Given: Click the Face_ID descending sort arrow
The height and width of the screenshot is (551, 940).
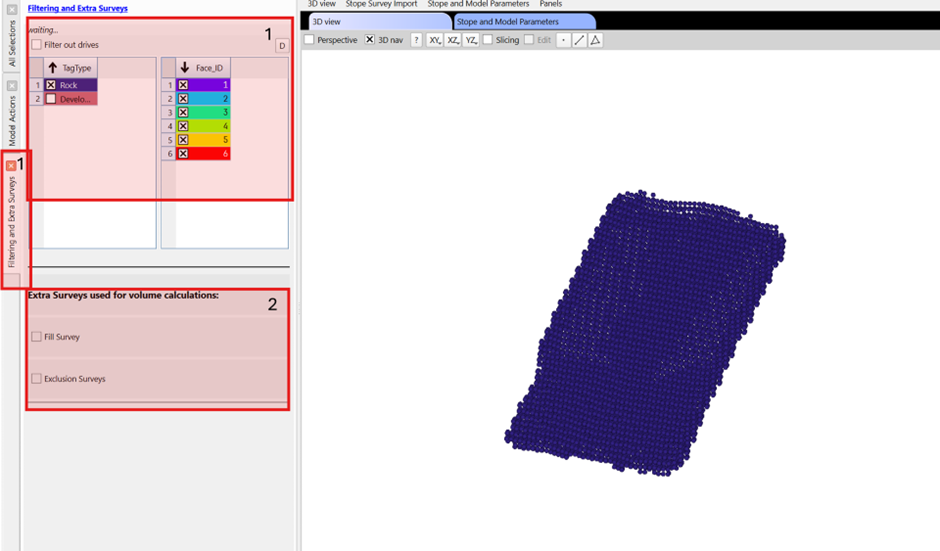Looking at the screenshot, I should click(x=185, y=67).
